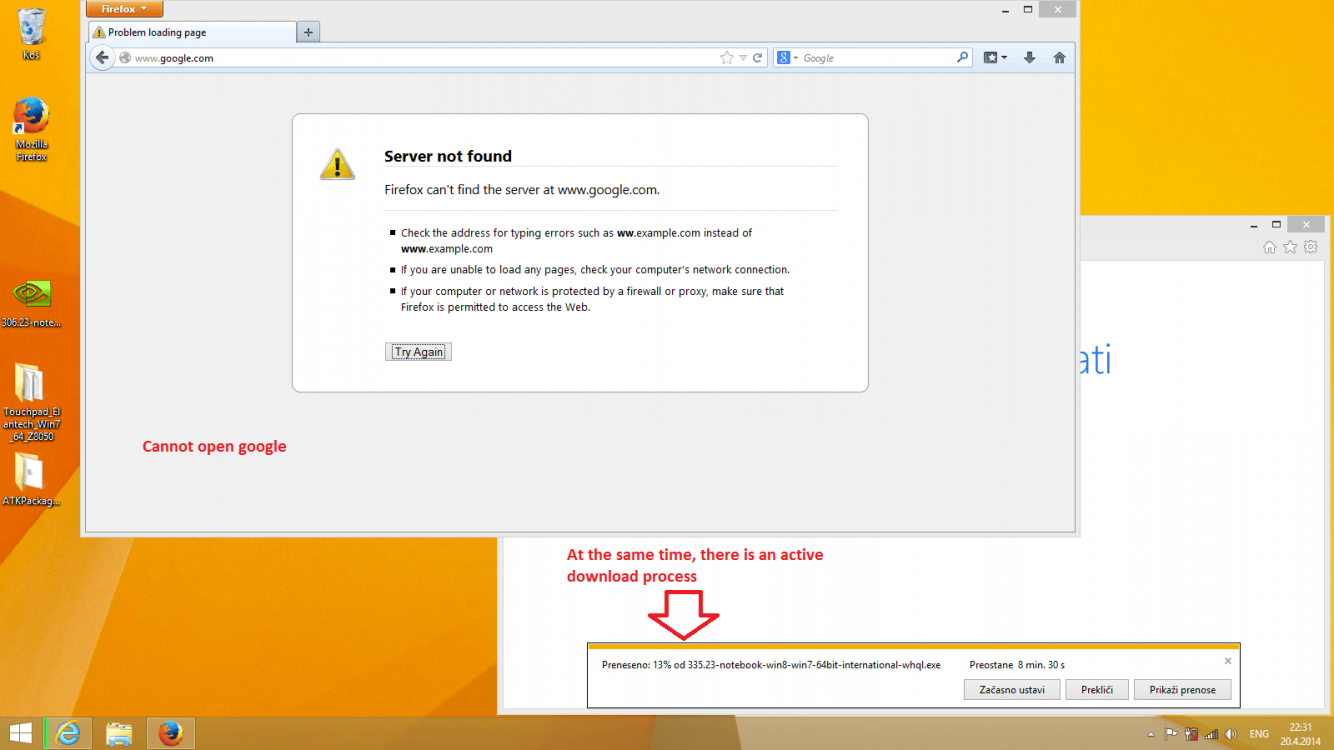Click the Server not found heading
This screenshot has width=1334, height=750.
(448, 156)
